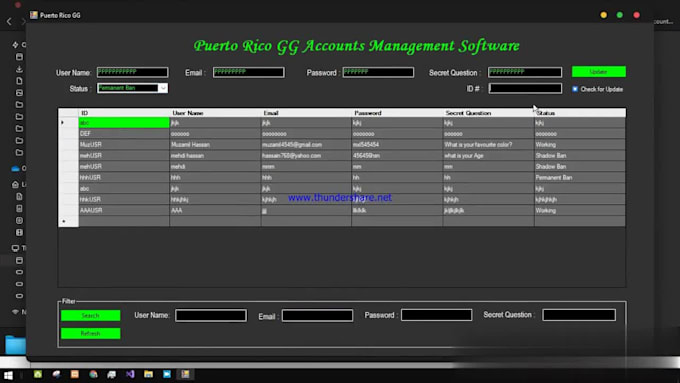Click the ID column header

tap(124, 113)
